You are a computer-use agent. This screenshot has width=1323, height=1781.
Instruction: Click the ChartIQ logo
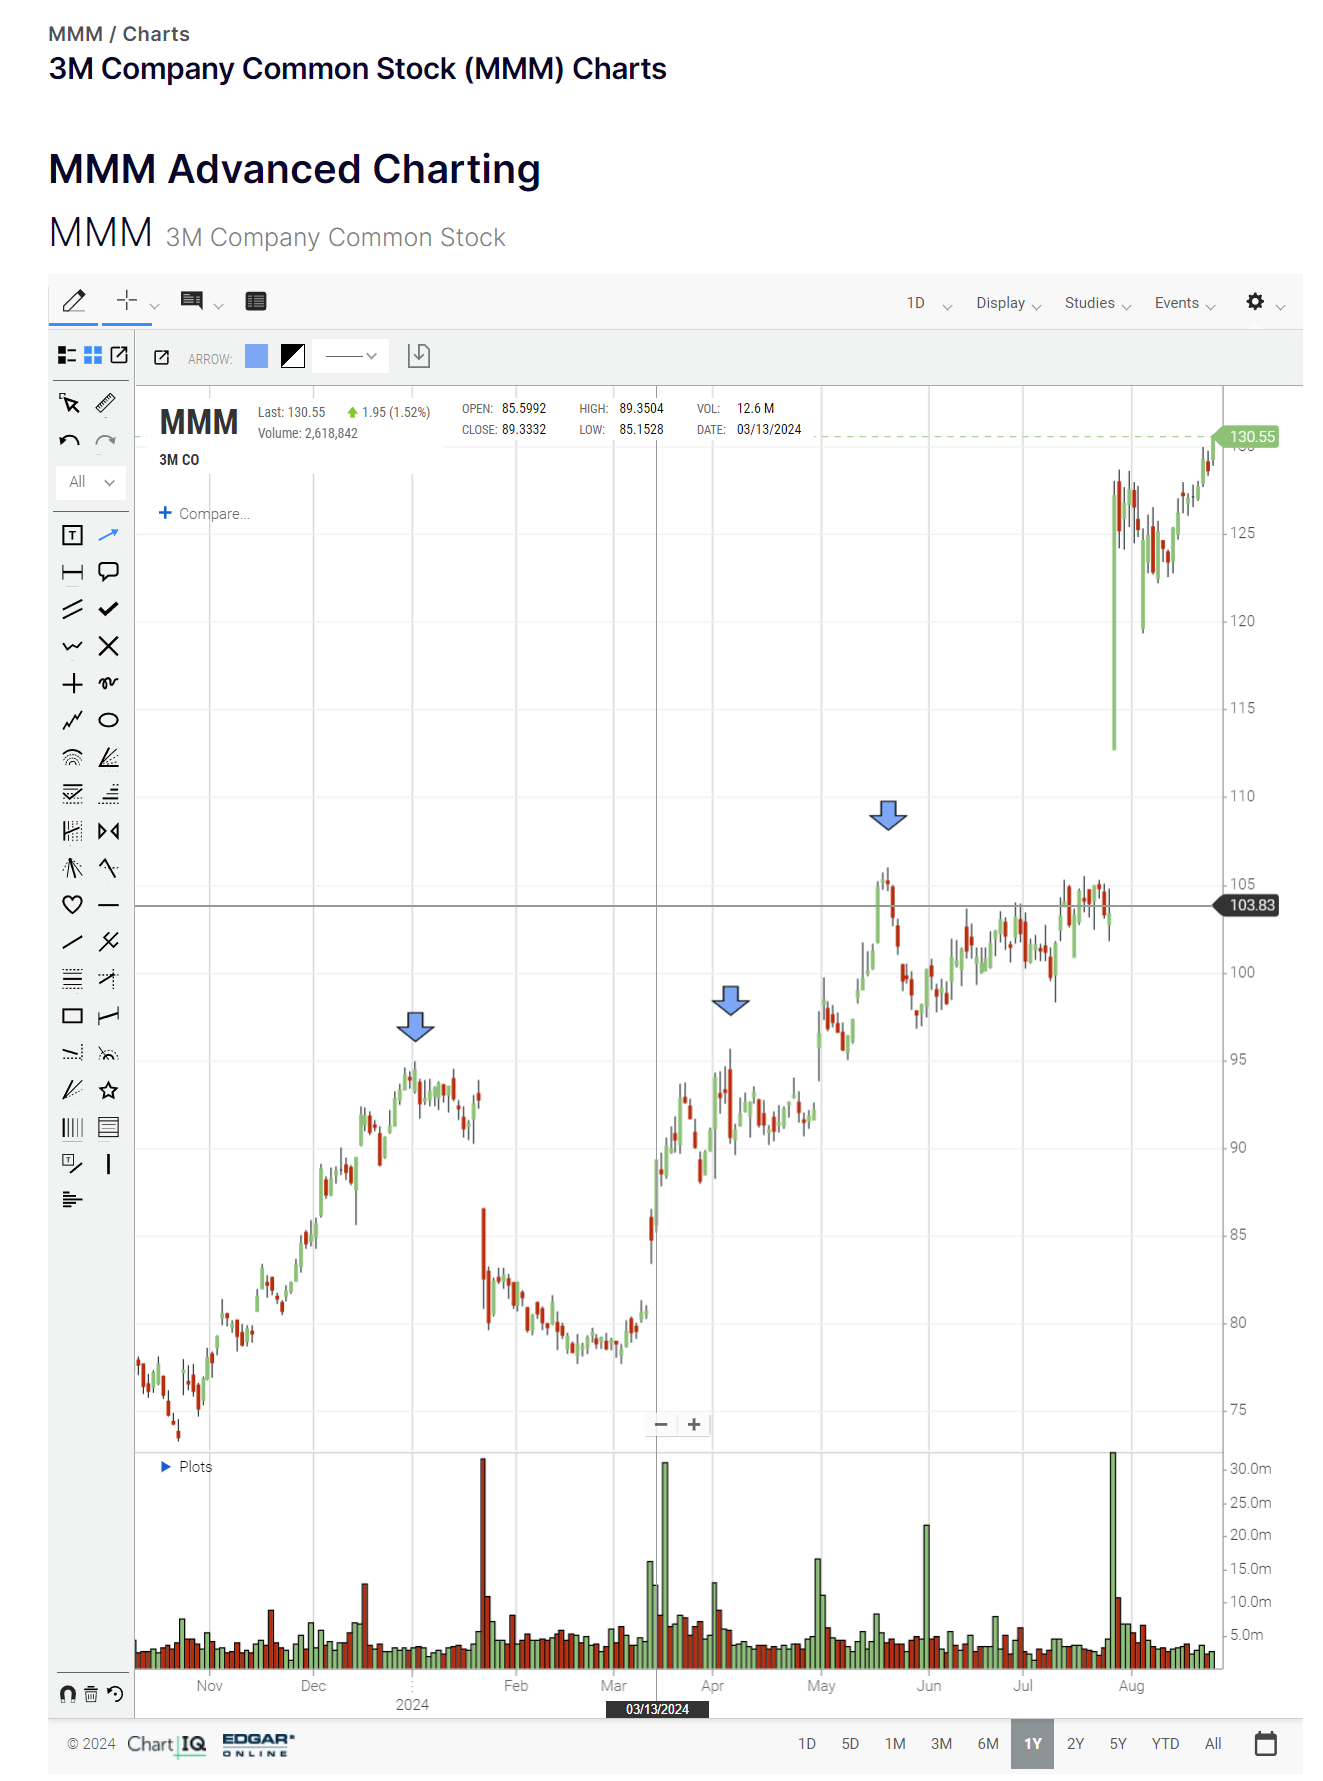tap(166, 1744)
